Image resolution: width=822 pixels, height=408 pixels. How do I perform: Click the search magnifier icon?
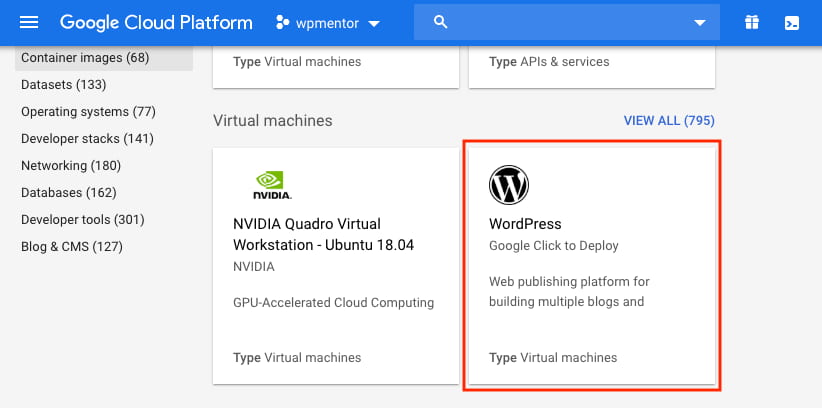[441, 22]
